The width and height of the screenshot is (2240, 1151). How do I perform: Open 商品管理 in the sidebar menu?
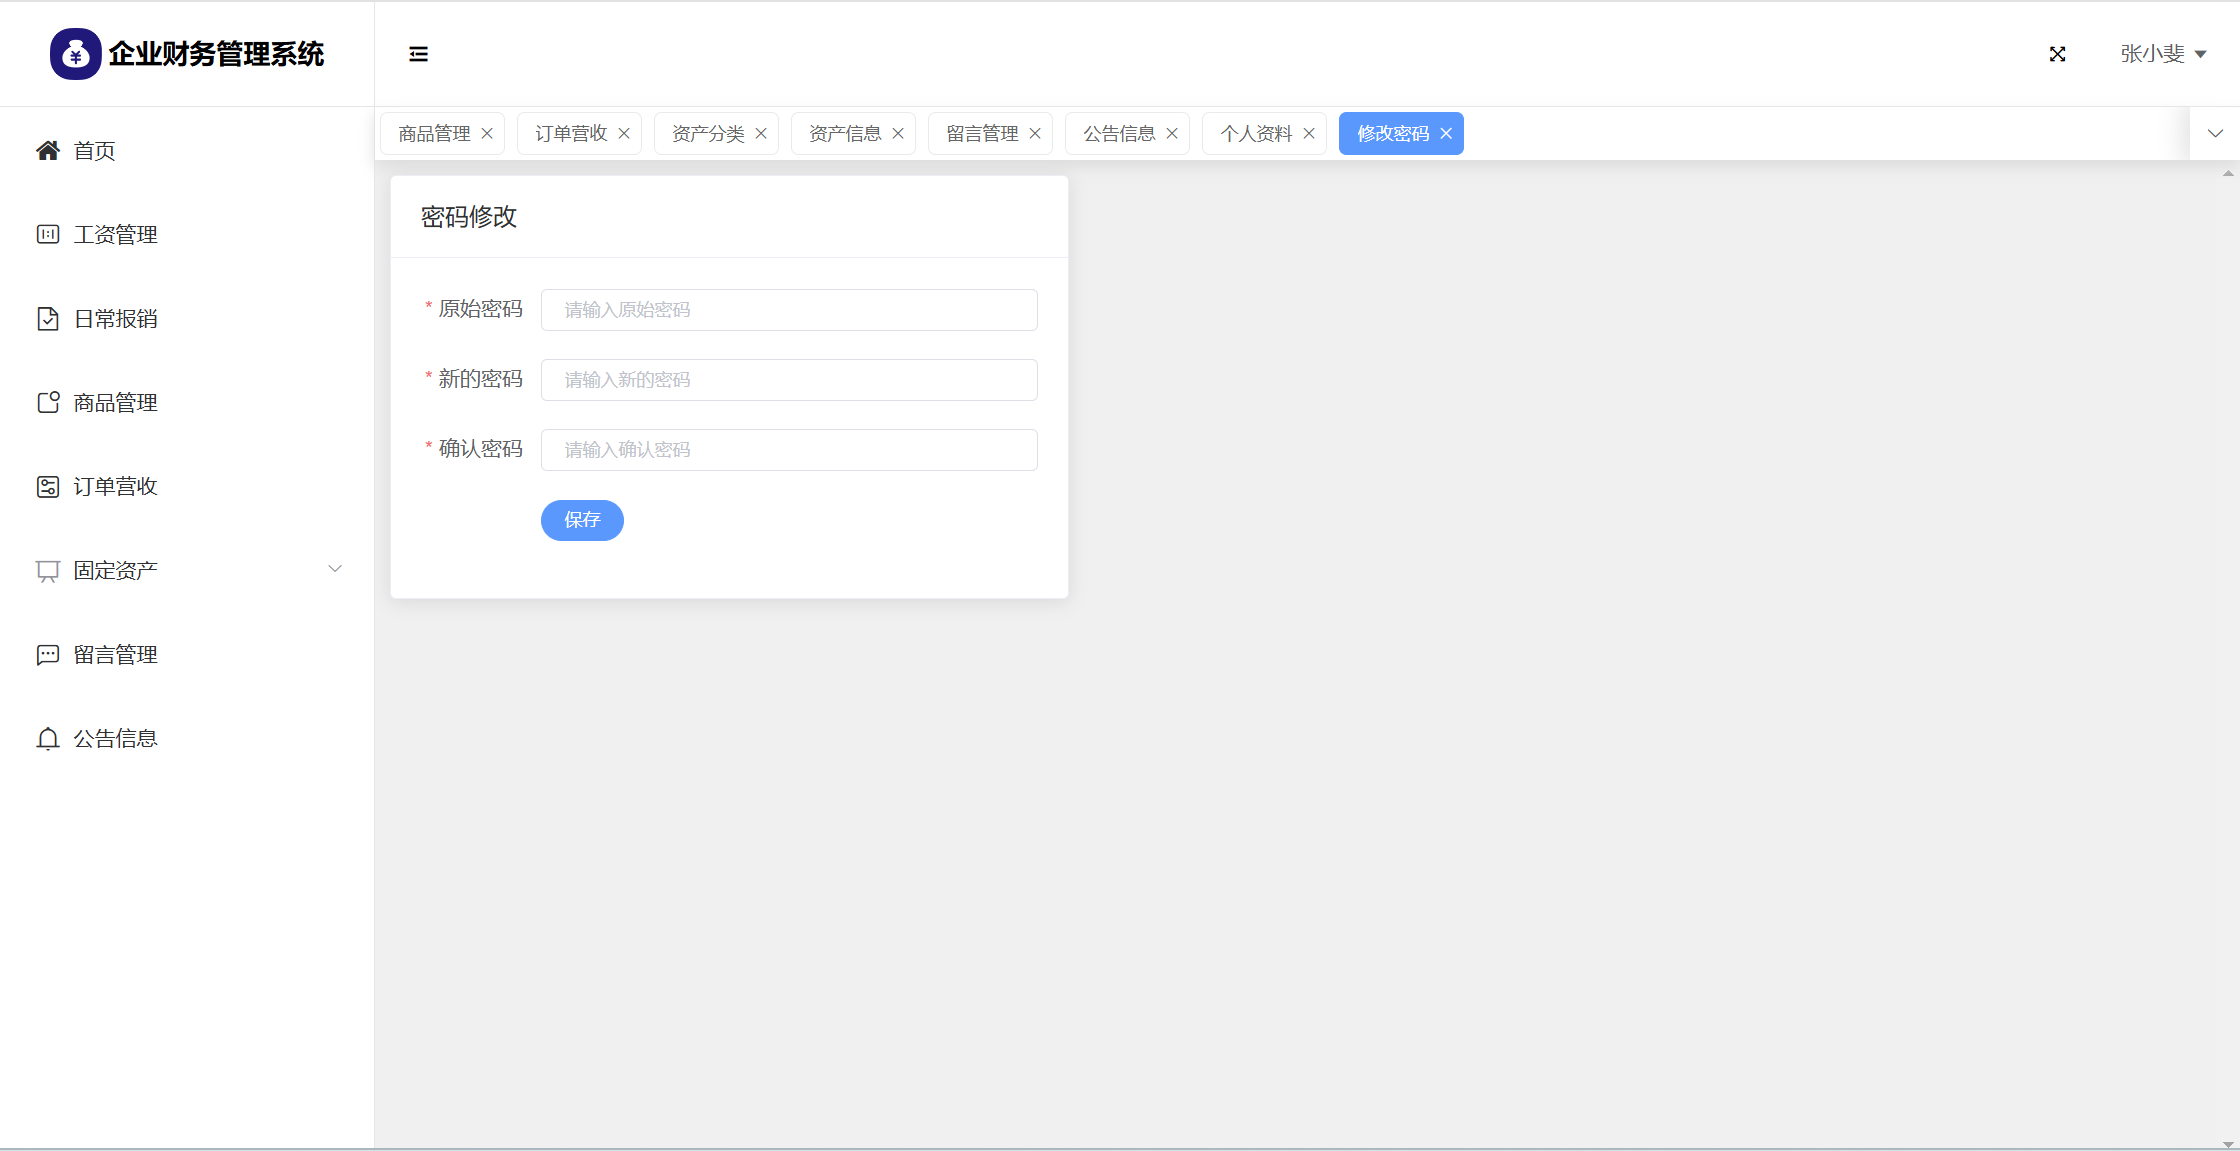tap(115, 403)
